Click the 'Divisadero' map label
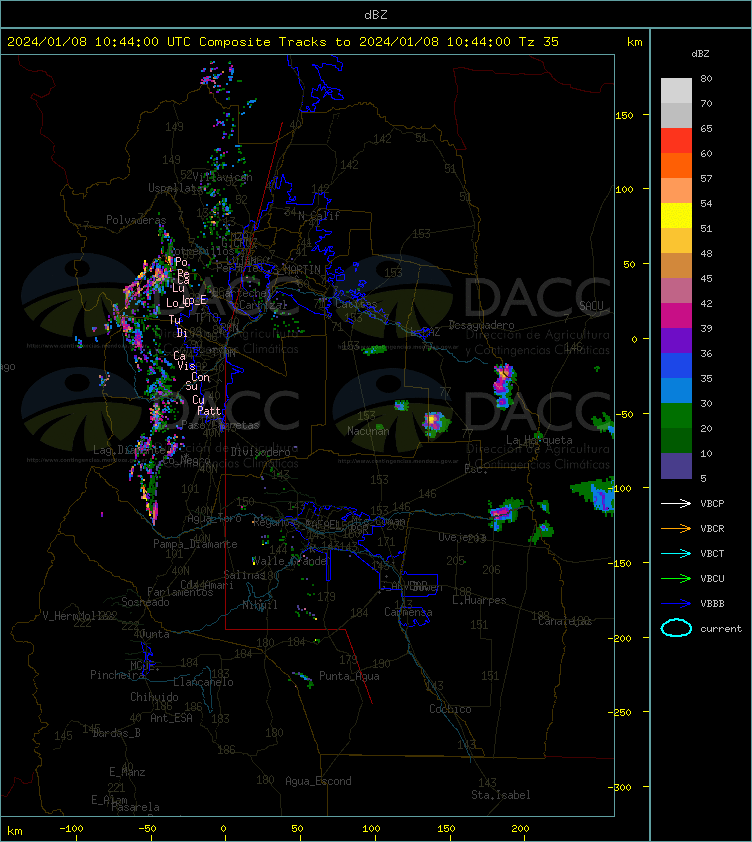This screenshot has height=842, width=752. tap(261, 452)
